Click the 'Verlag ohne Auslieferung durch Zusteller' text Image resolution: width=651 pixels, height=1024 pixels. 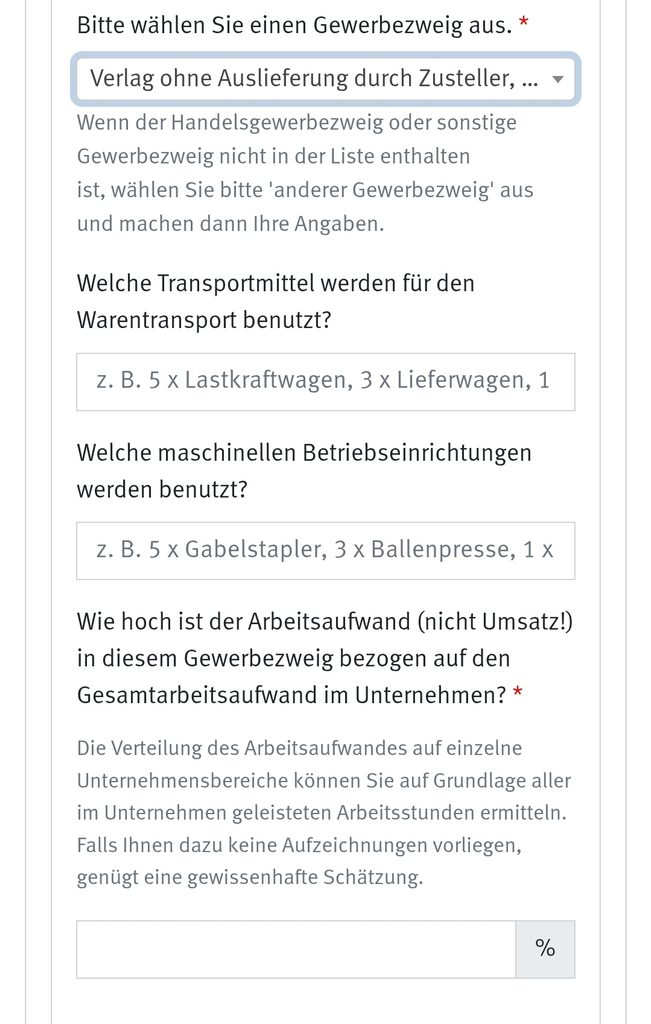302,79
